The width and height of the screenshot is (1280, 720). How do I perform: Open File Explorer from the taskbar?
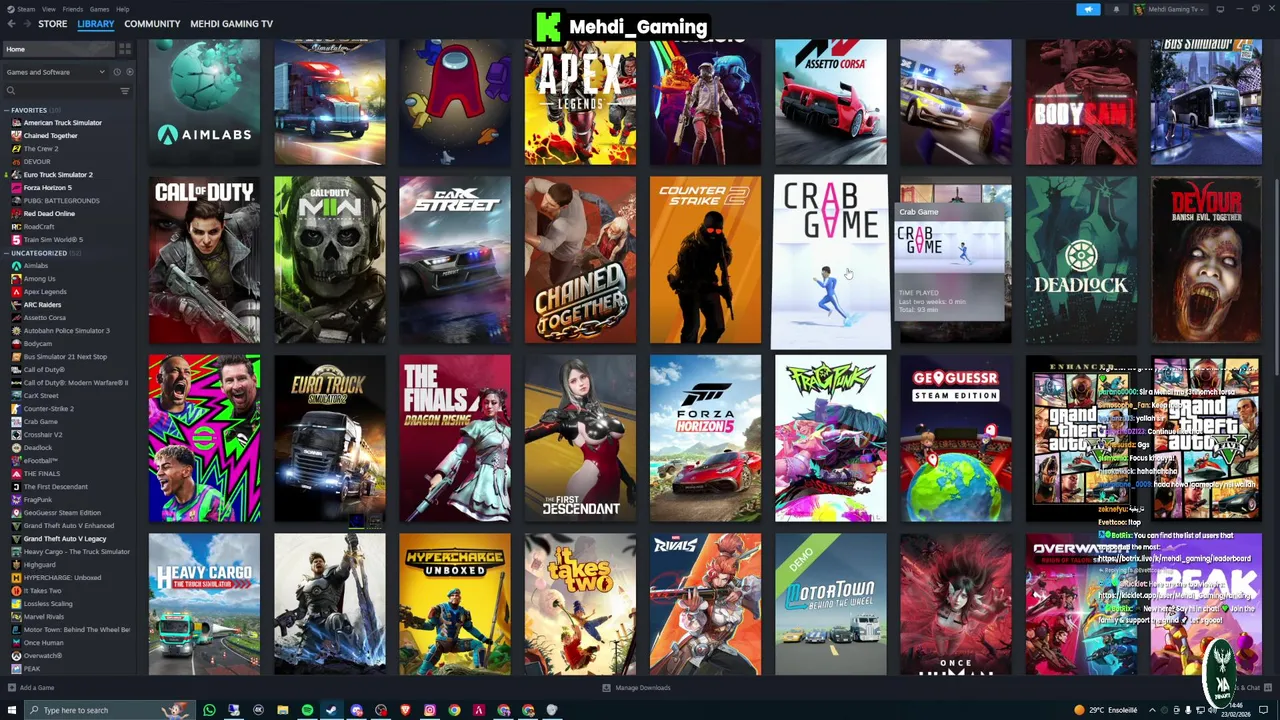click(x=282, y=710)
